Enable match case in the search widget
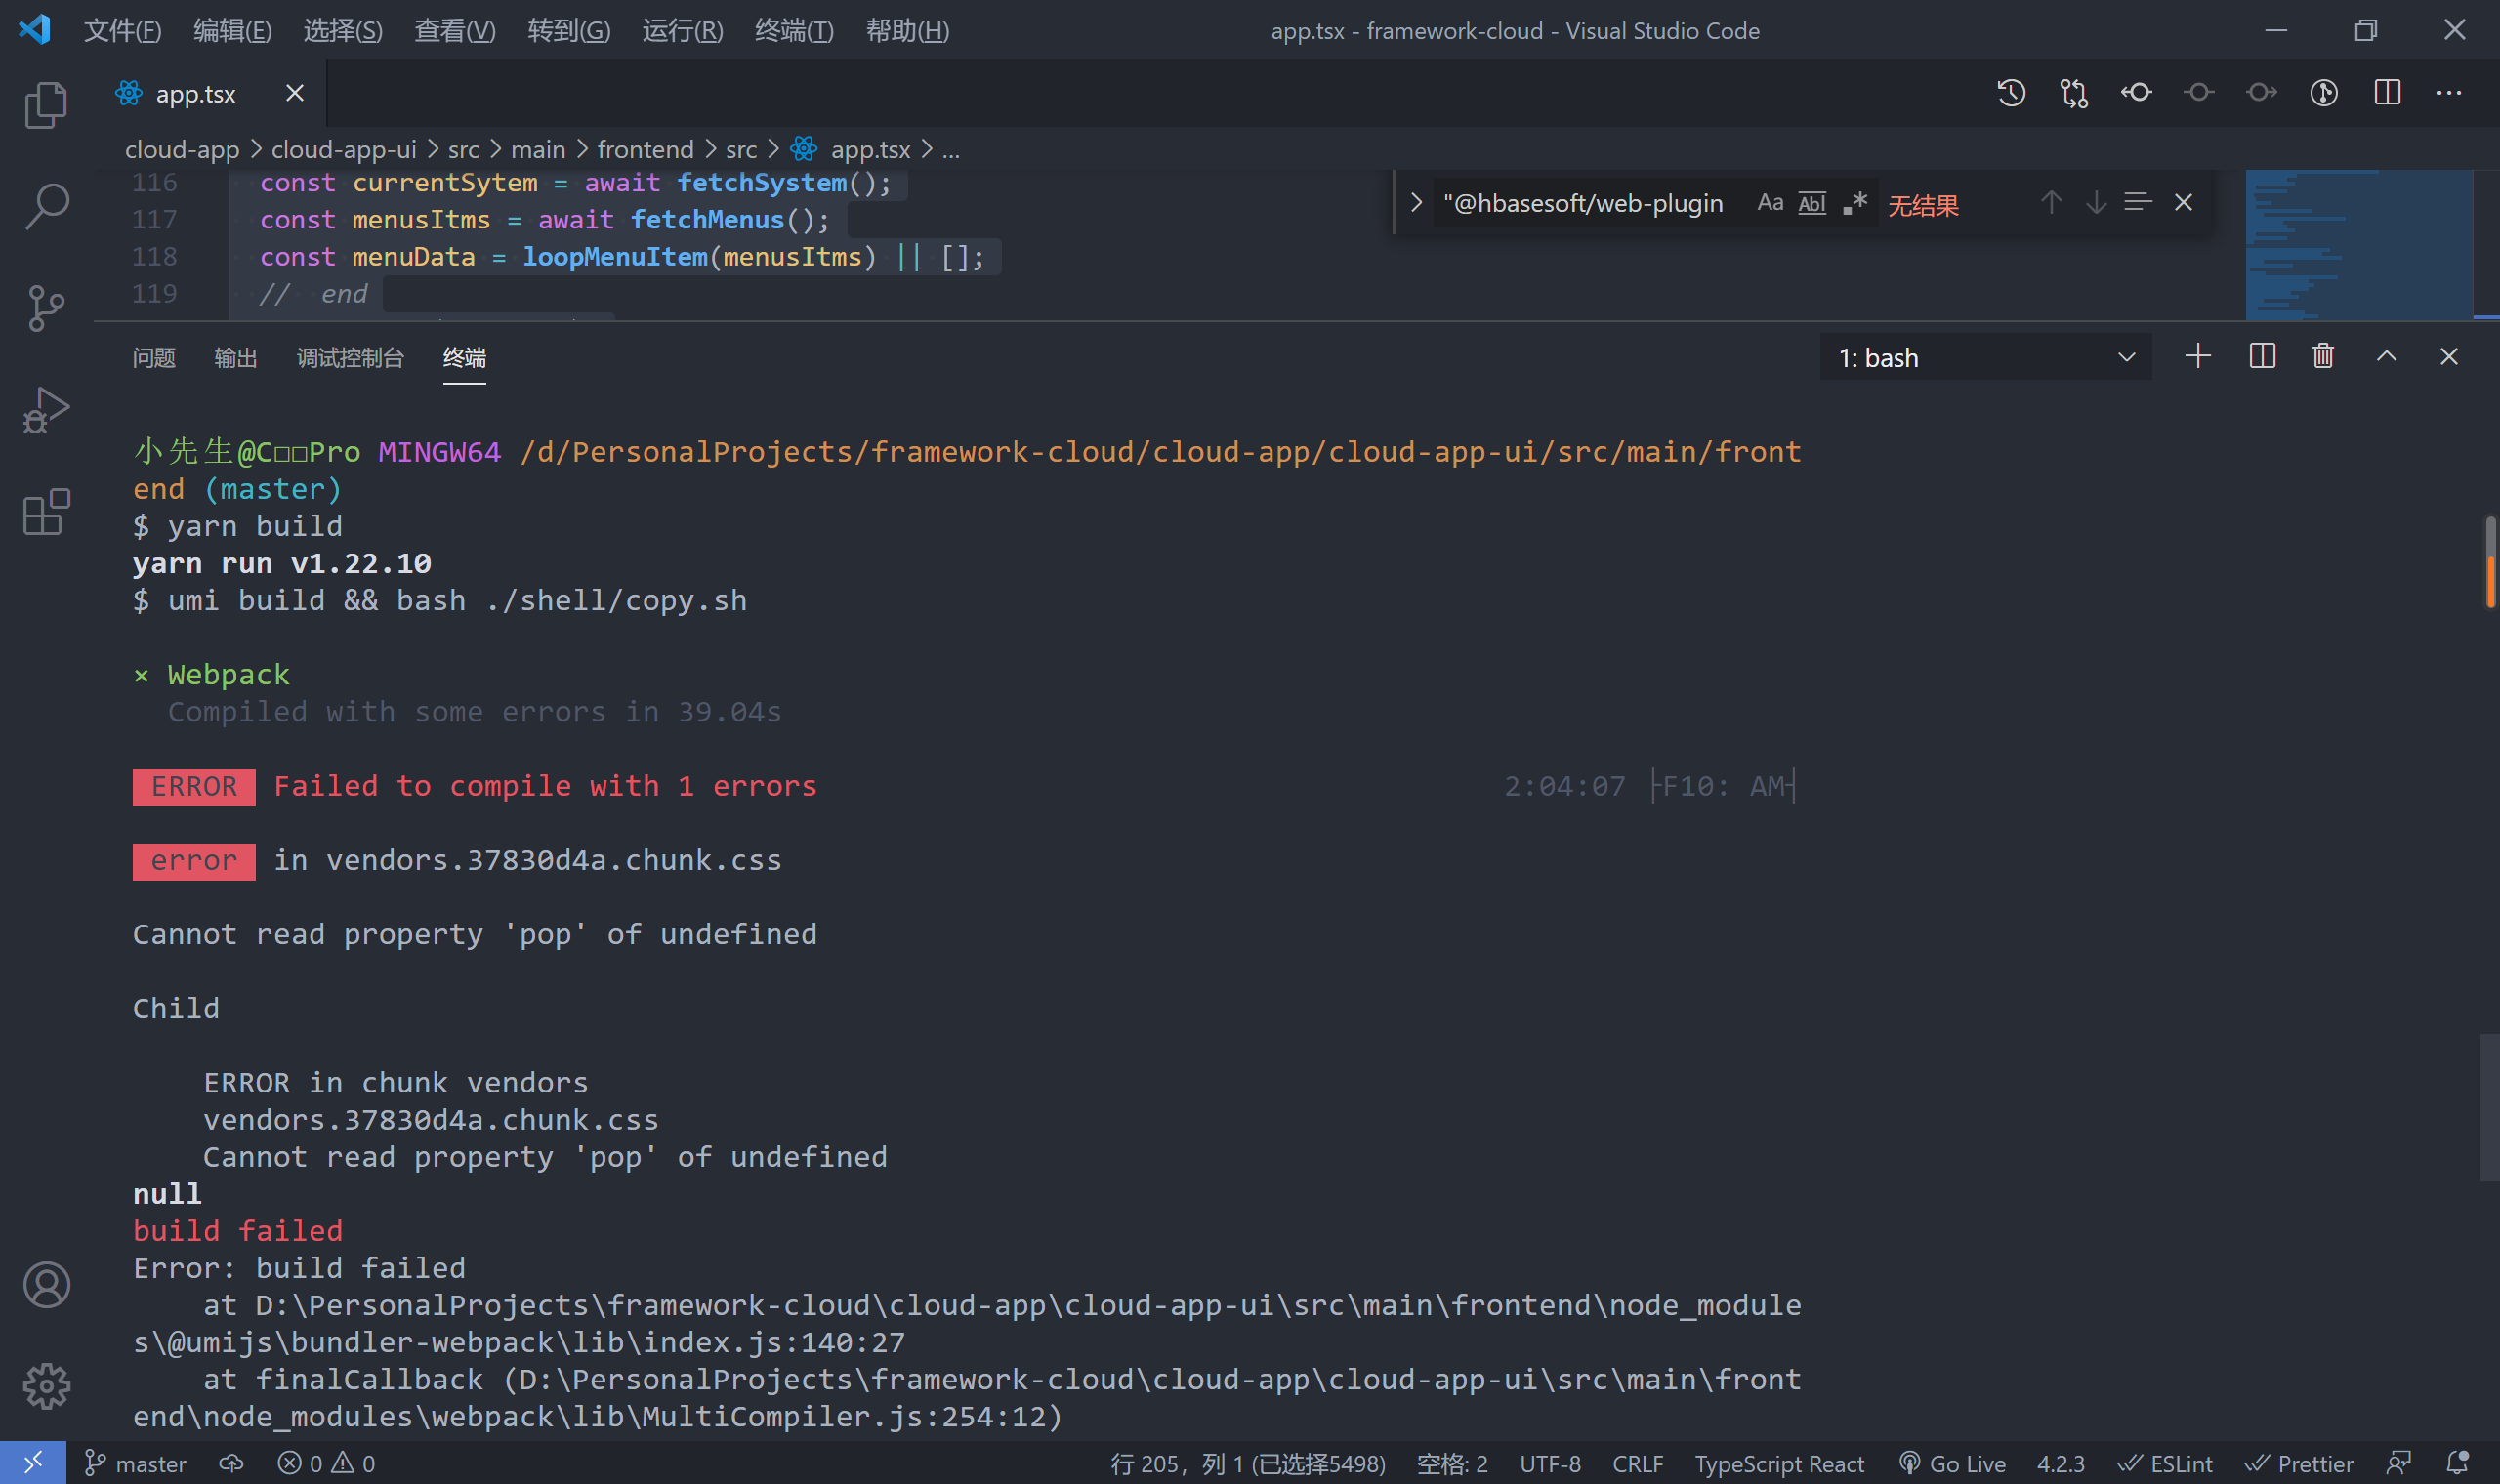Image resolution: width=2500 pixels, height=1484 pixels. coord(1770,202)
